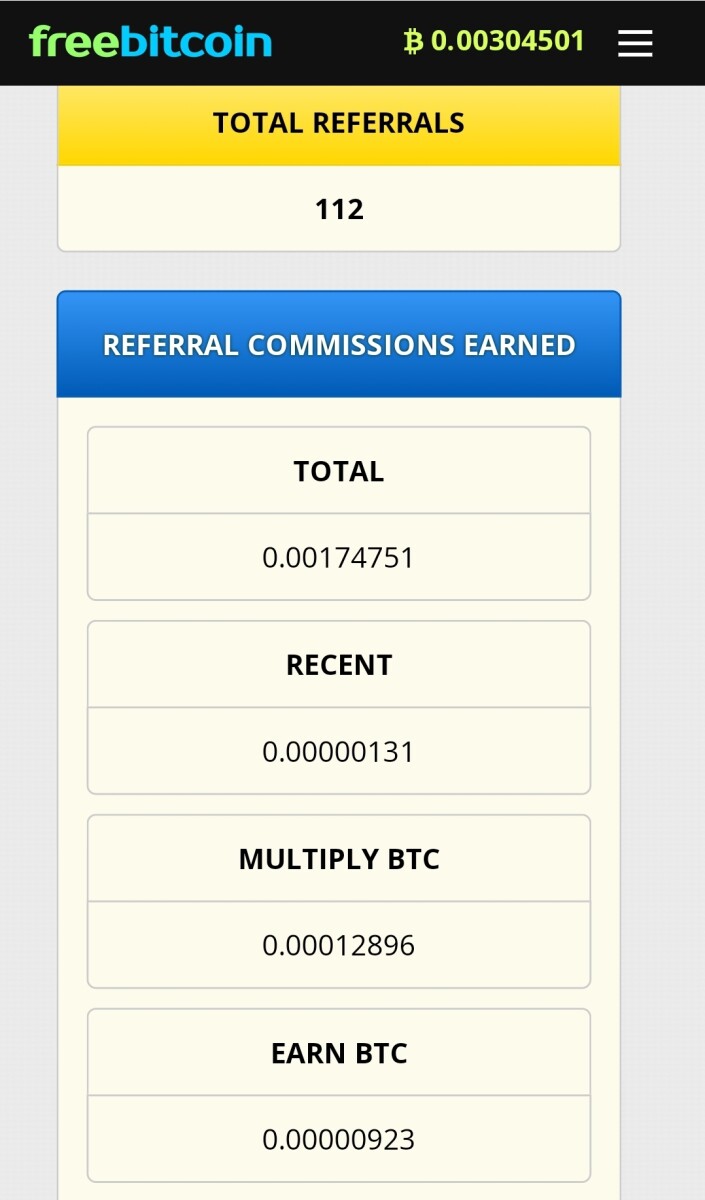
Task: Click the gray page margin right of panels
Action: [x=663, y=600]
